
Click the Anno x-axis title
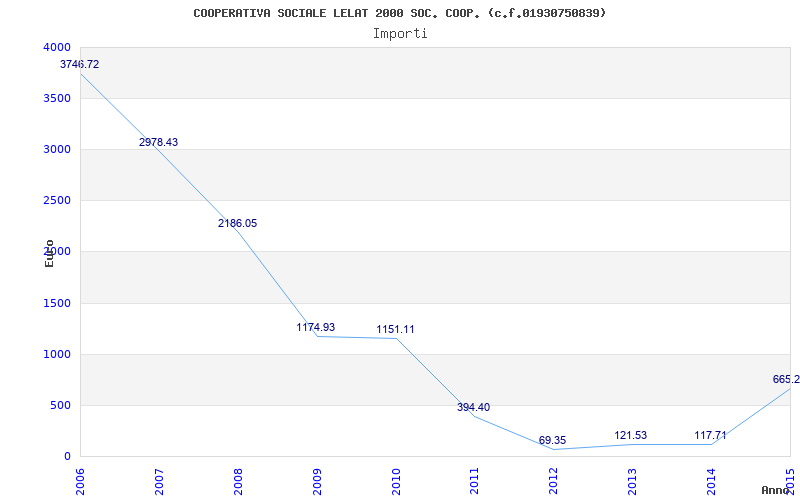point(774,490)
